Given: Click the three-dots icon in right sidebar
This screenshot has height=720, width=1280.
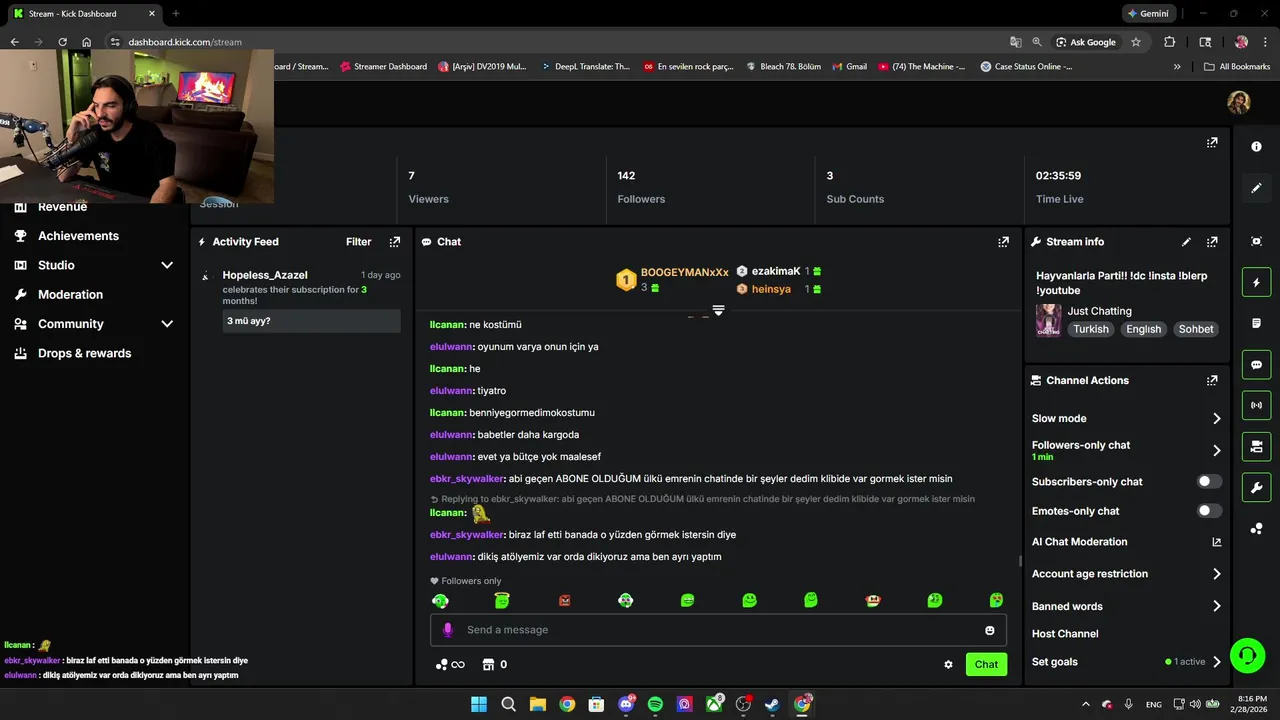Looking at the screenshot, I should tap(1256, 528).
